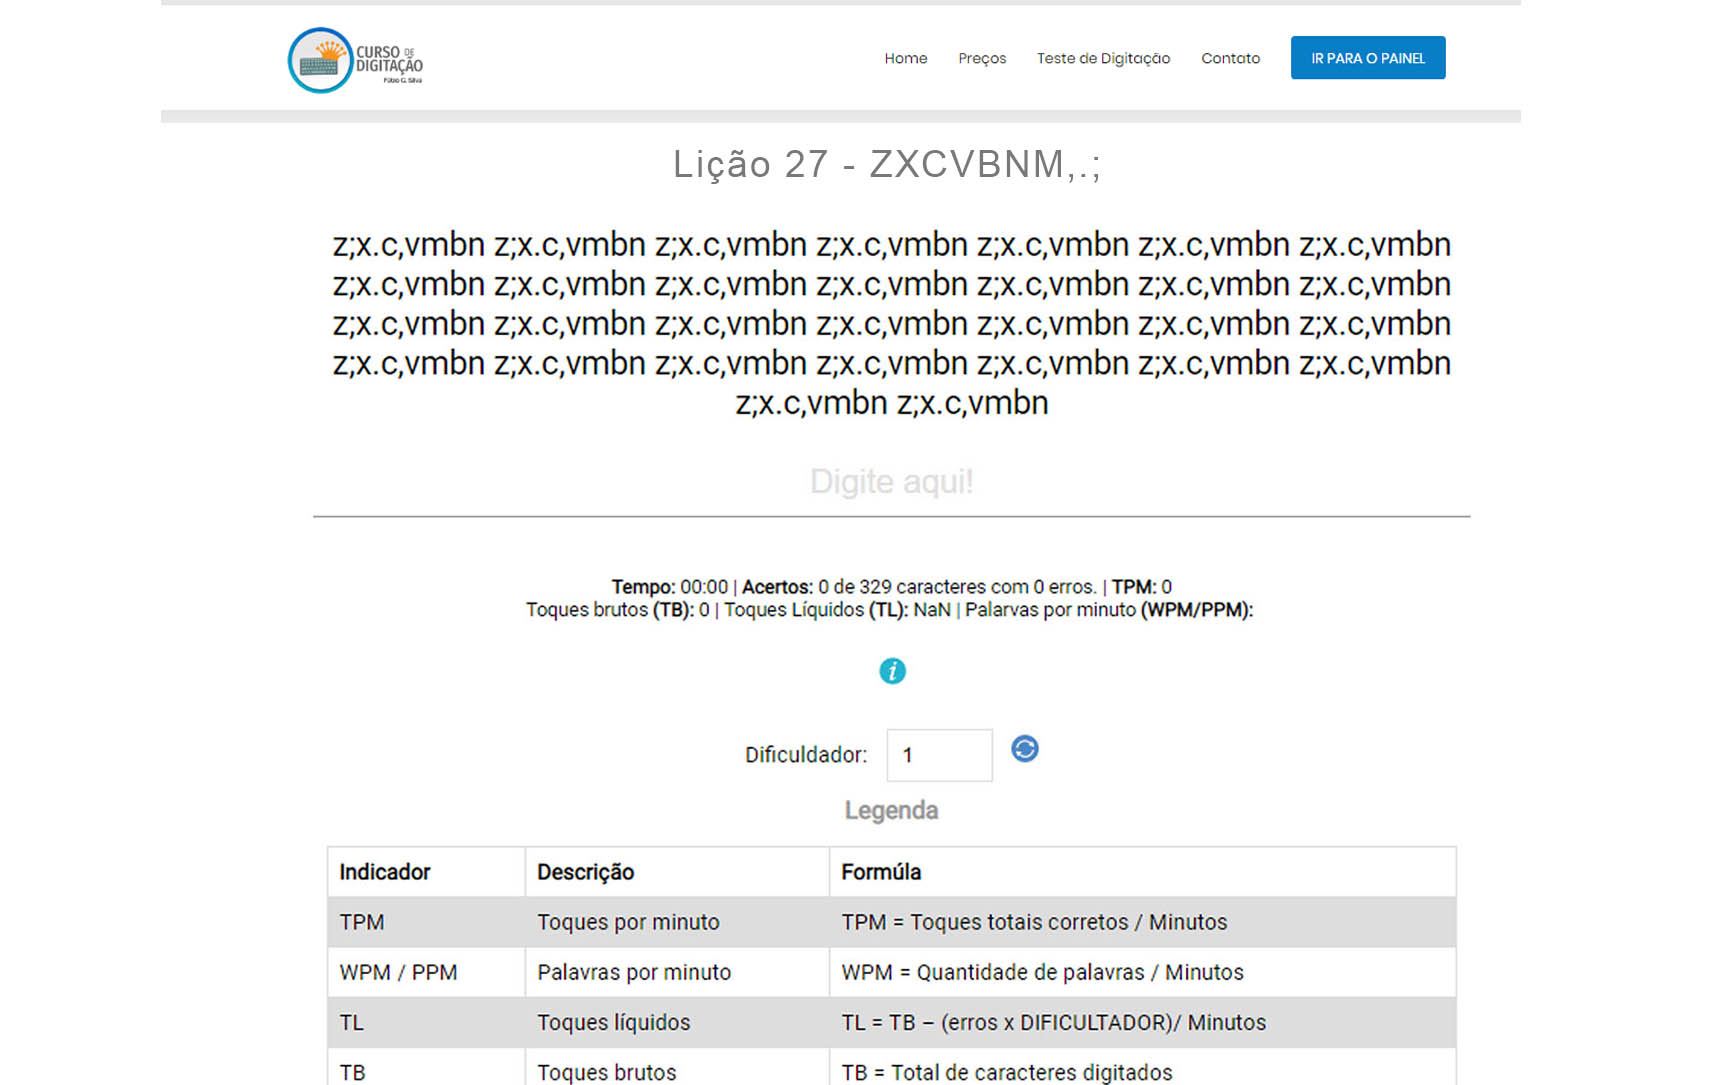Click the Descrição column header

585,872
